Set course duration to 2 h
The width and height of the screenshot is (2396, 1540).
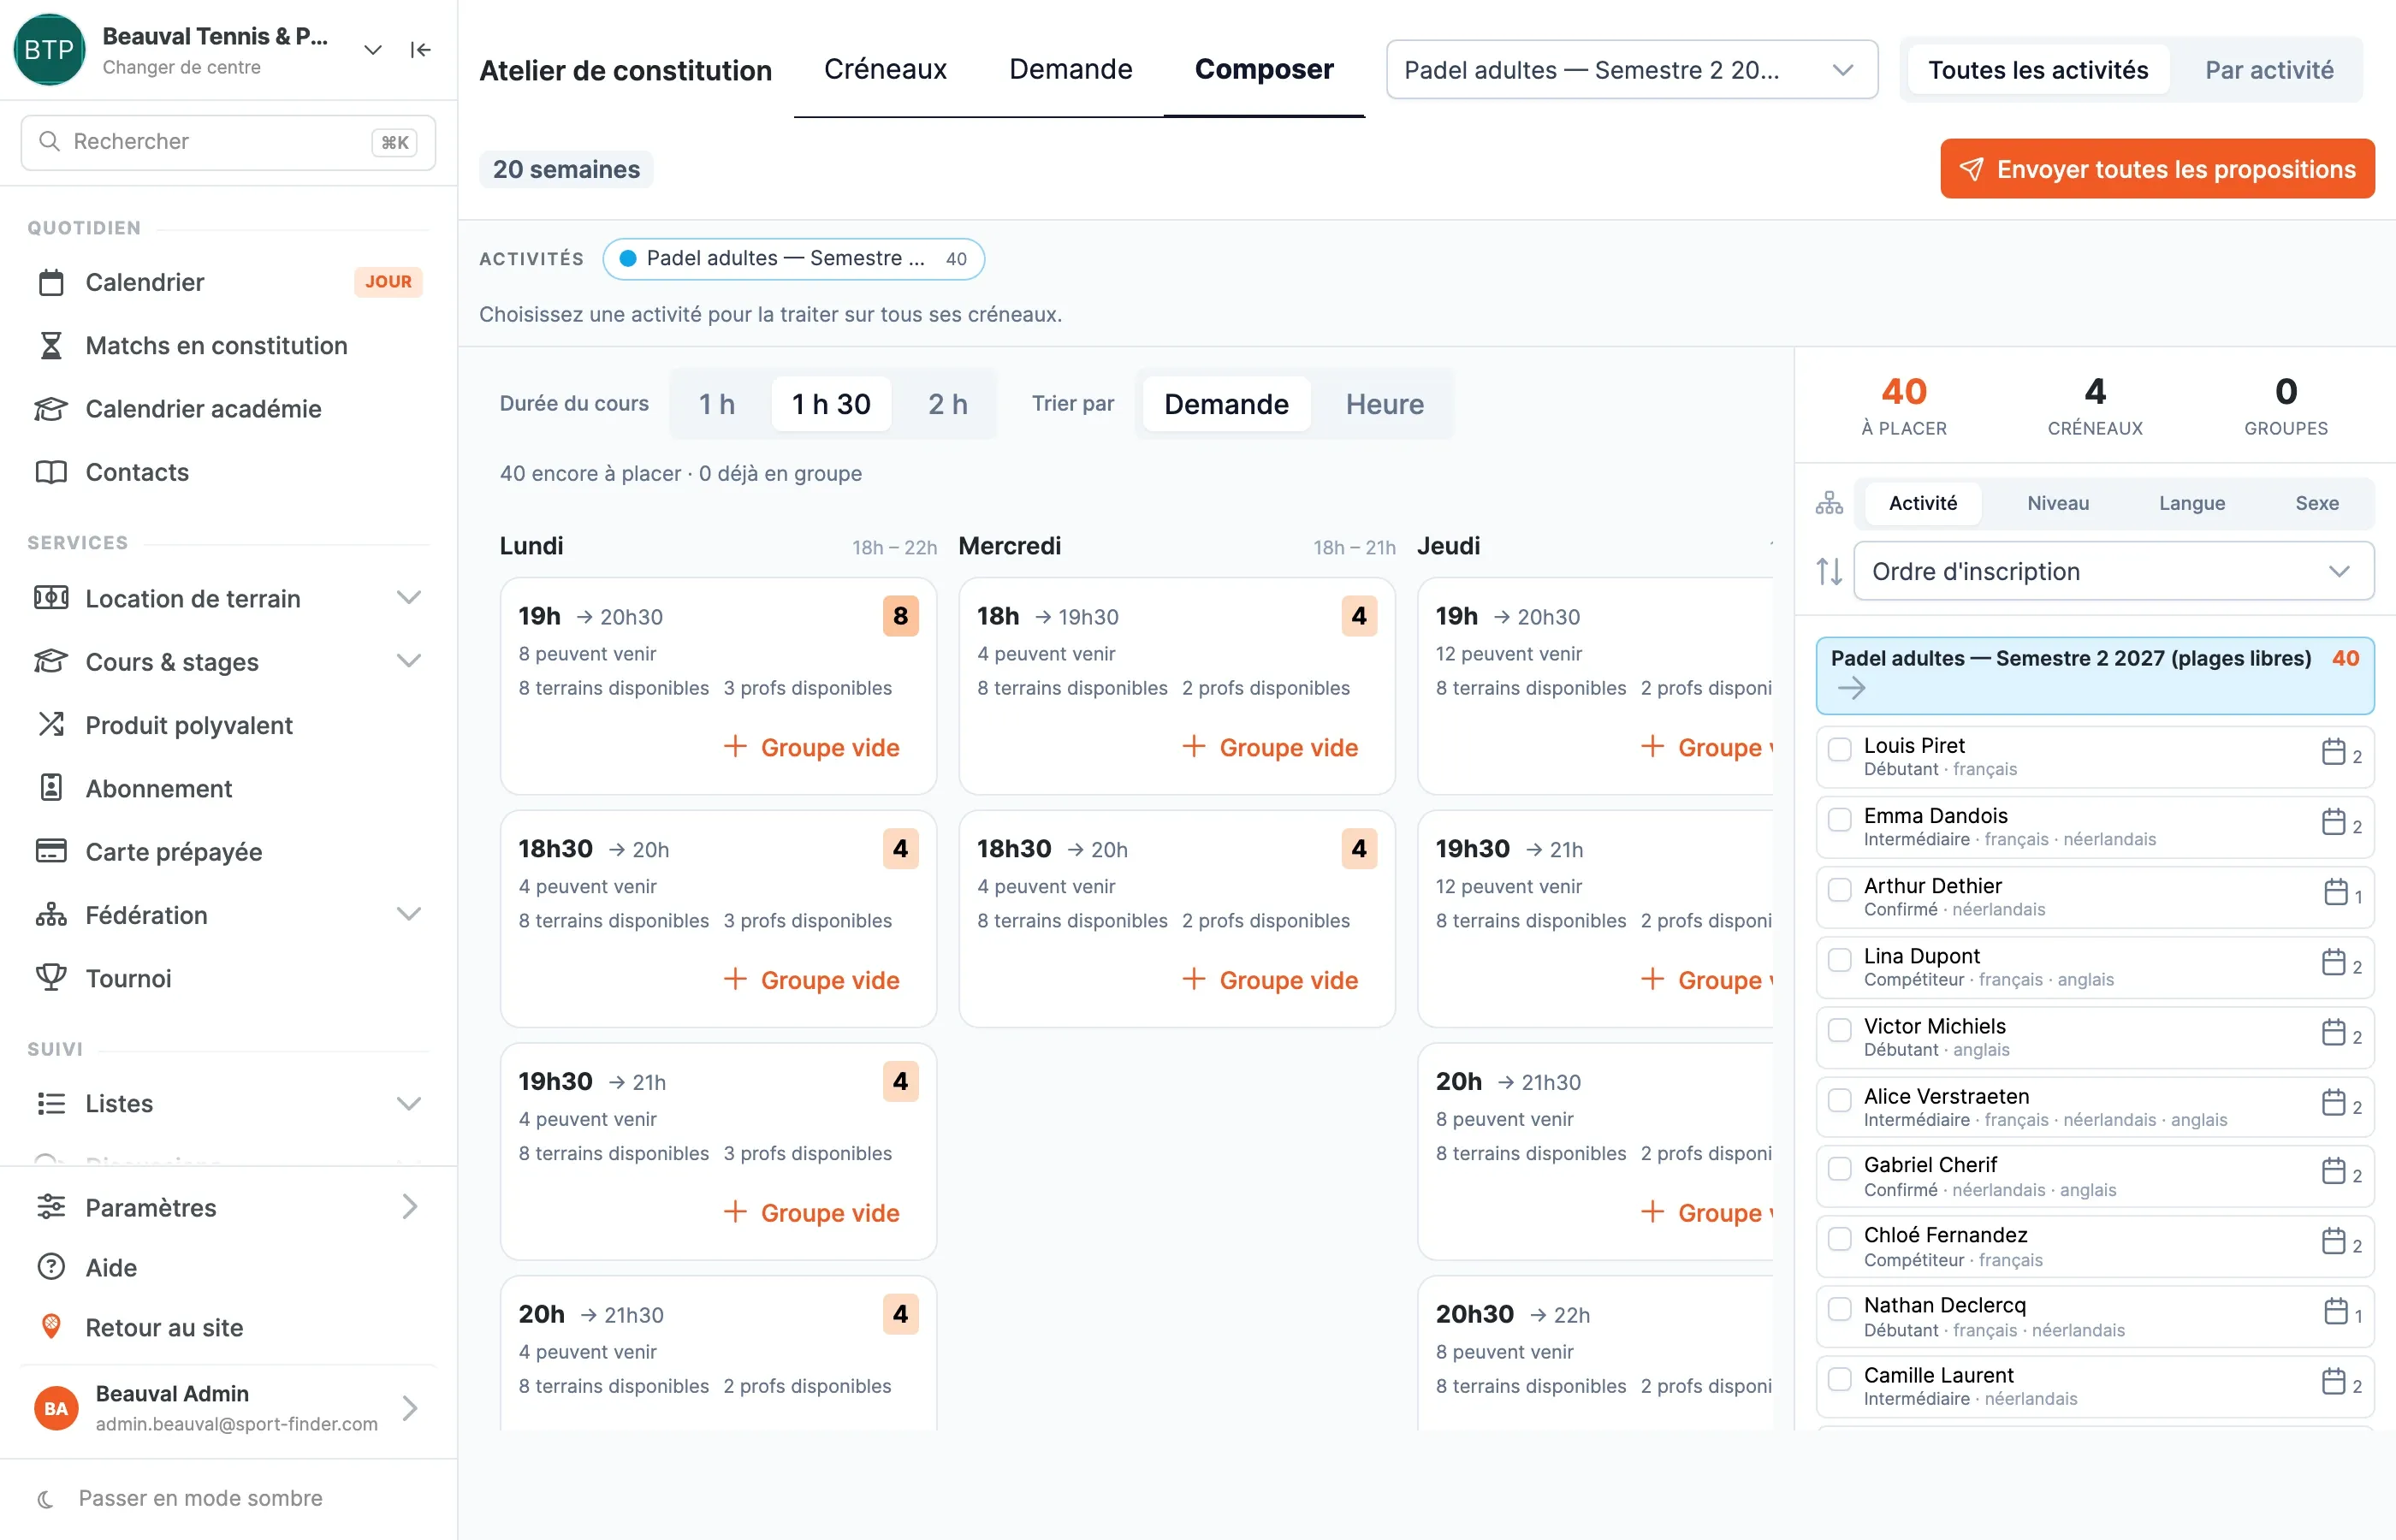click(946, 404)
